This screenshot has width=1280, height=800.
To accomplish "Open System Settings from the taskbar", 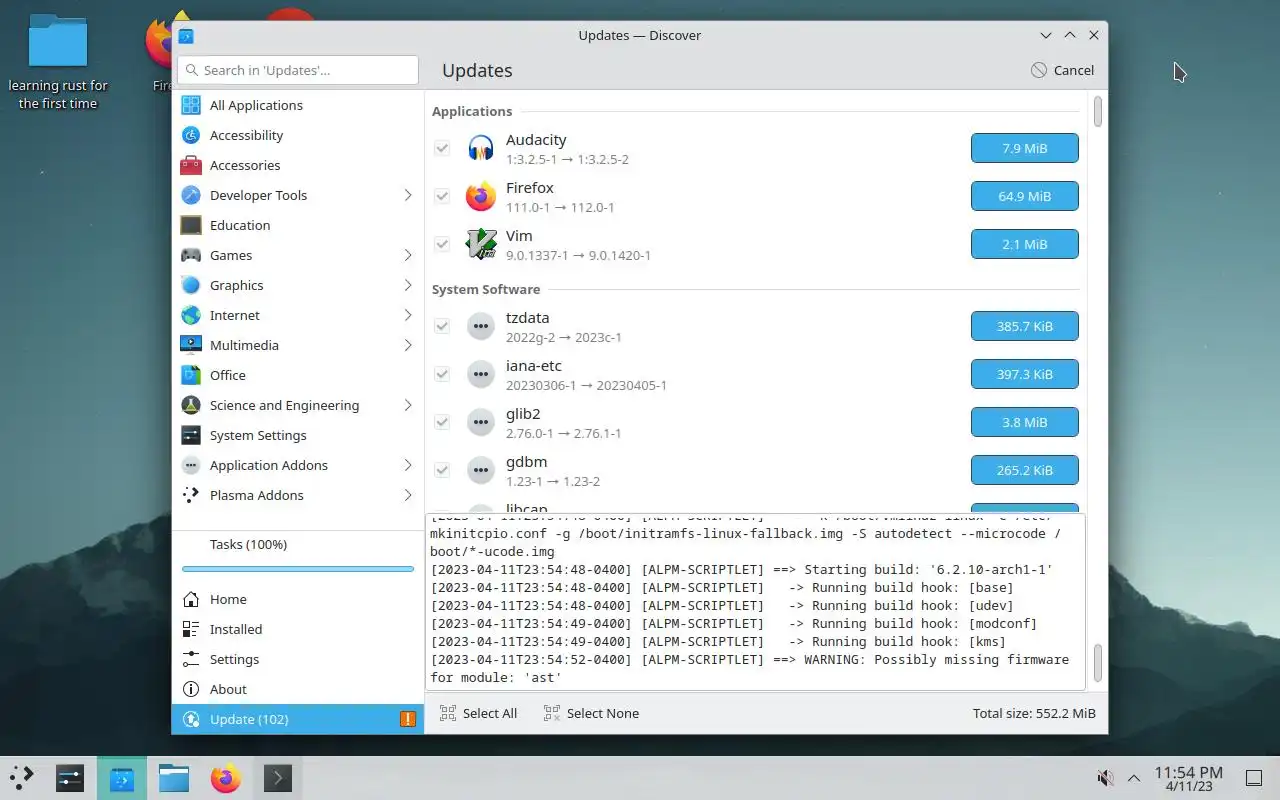I will click(70, 778).
